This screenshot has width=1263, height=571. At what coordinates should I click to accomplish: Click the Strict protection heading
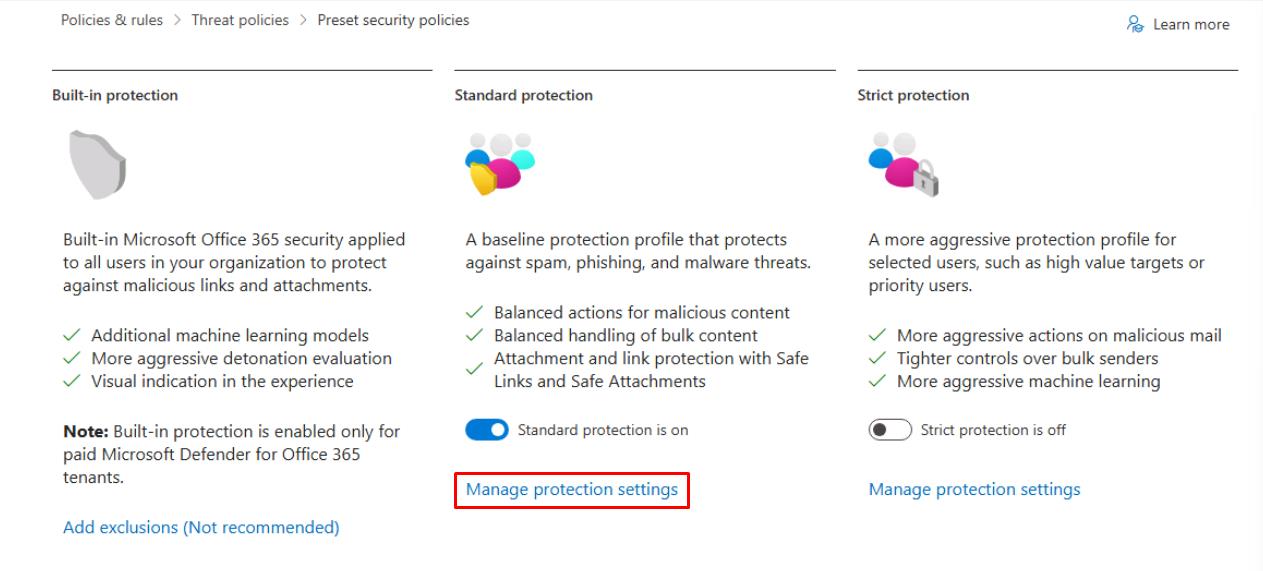913,96
